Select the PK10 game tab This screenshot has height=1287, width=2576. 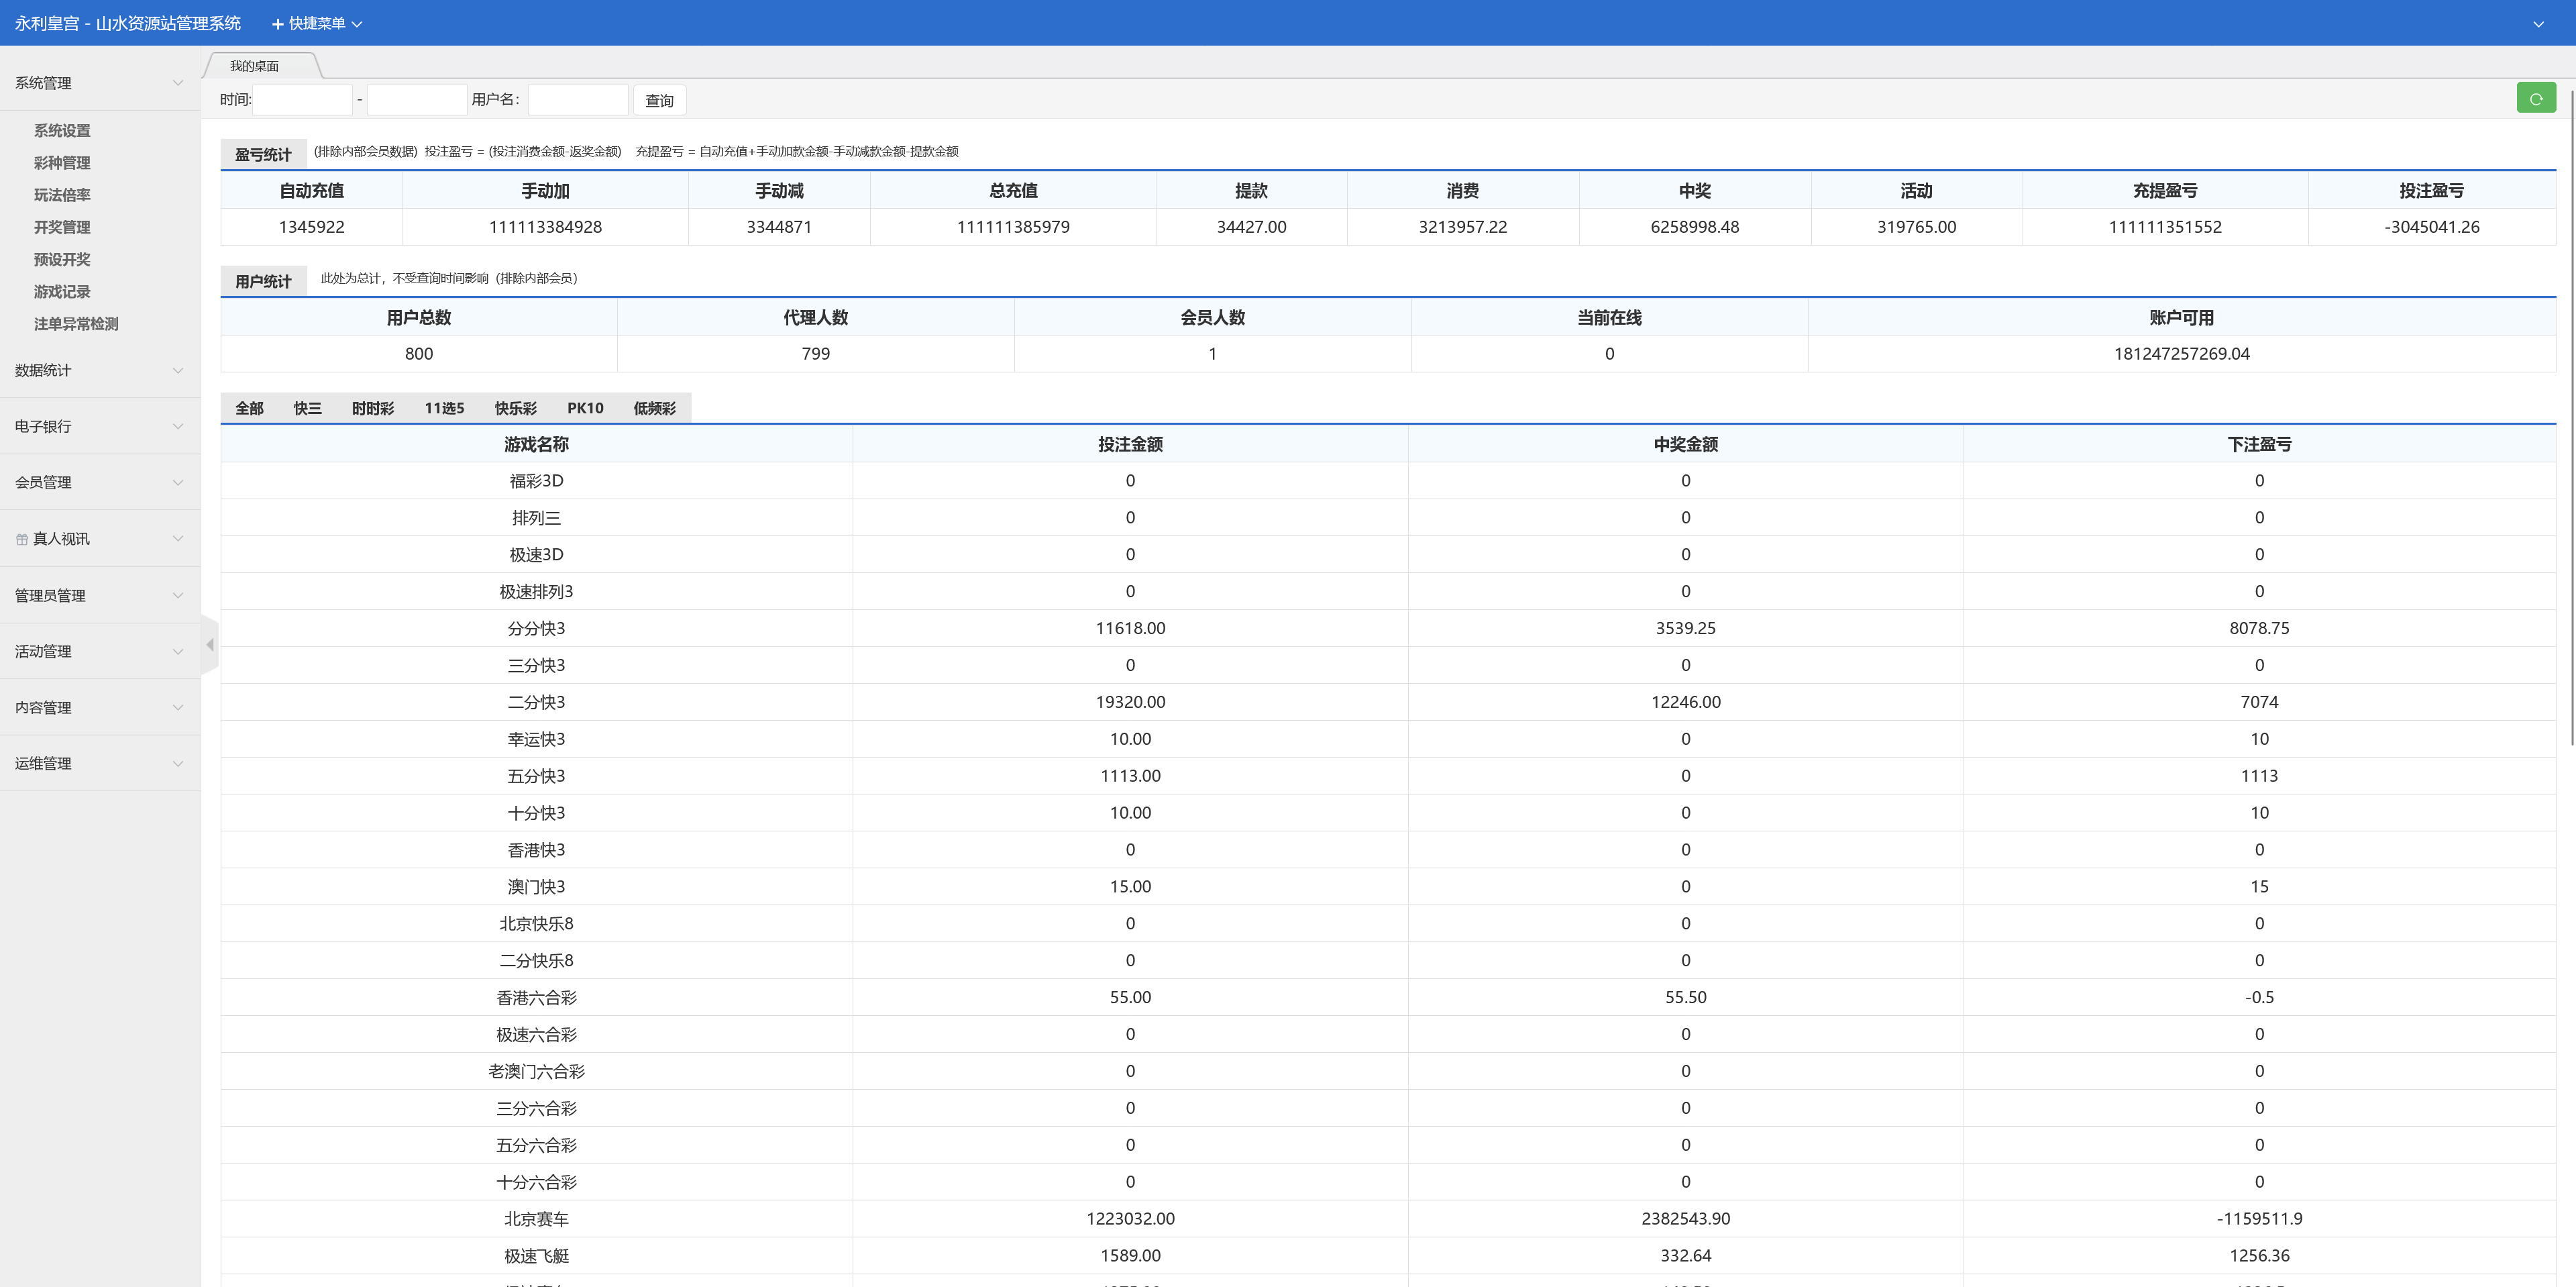[x=585, y=408]
